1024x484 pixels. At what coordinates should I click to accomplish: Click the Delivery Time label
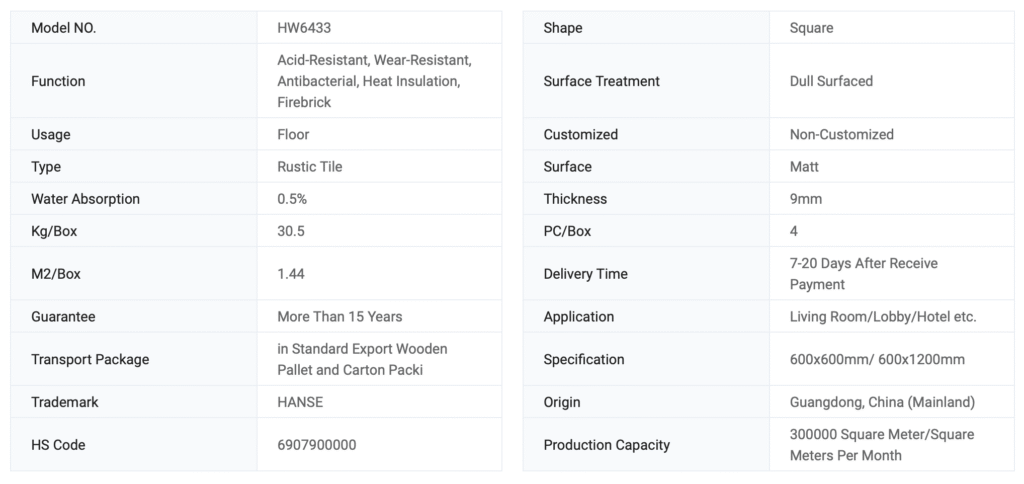[x=586, y=274]
